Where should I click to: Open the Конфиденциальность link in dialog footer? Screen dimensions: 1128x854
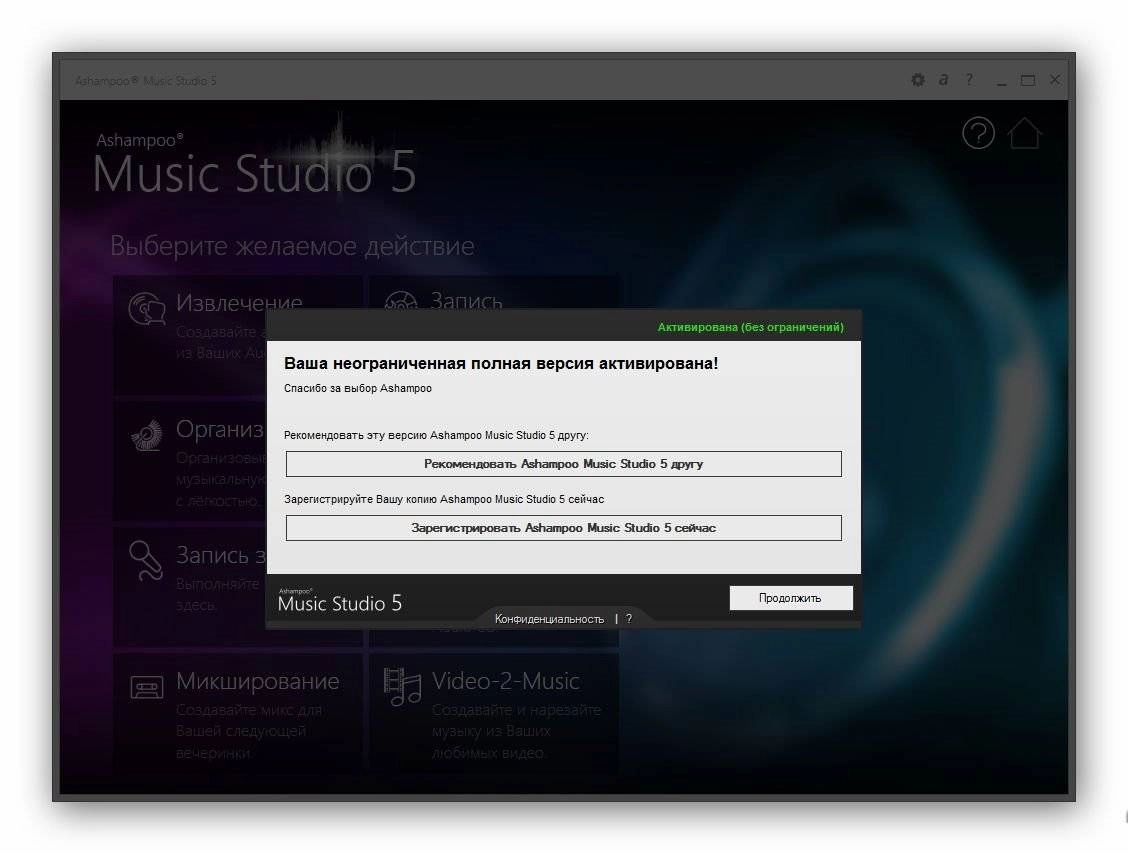[x=549, y=619]
